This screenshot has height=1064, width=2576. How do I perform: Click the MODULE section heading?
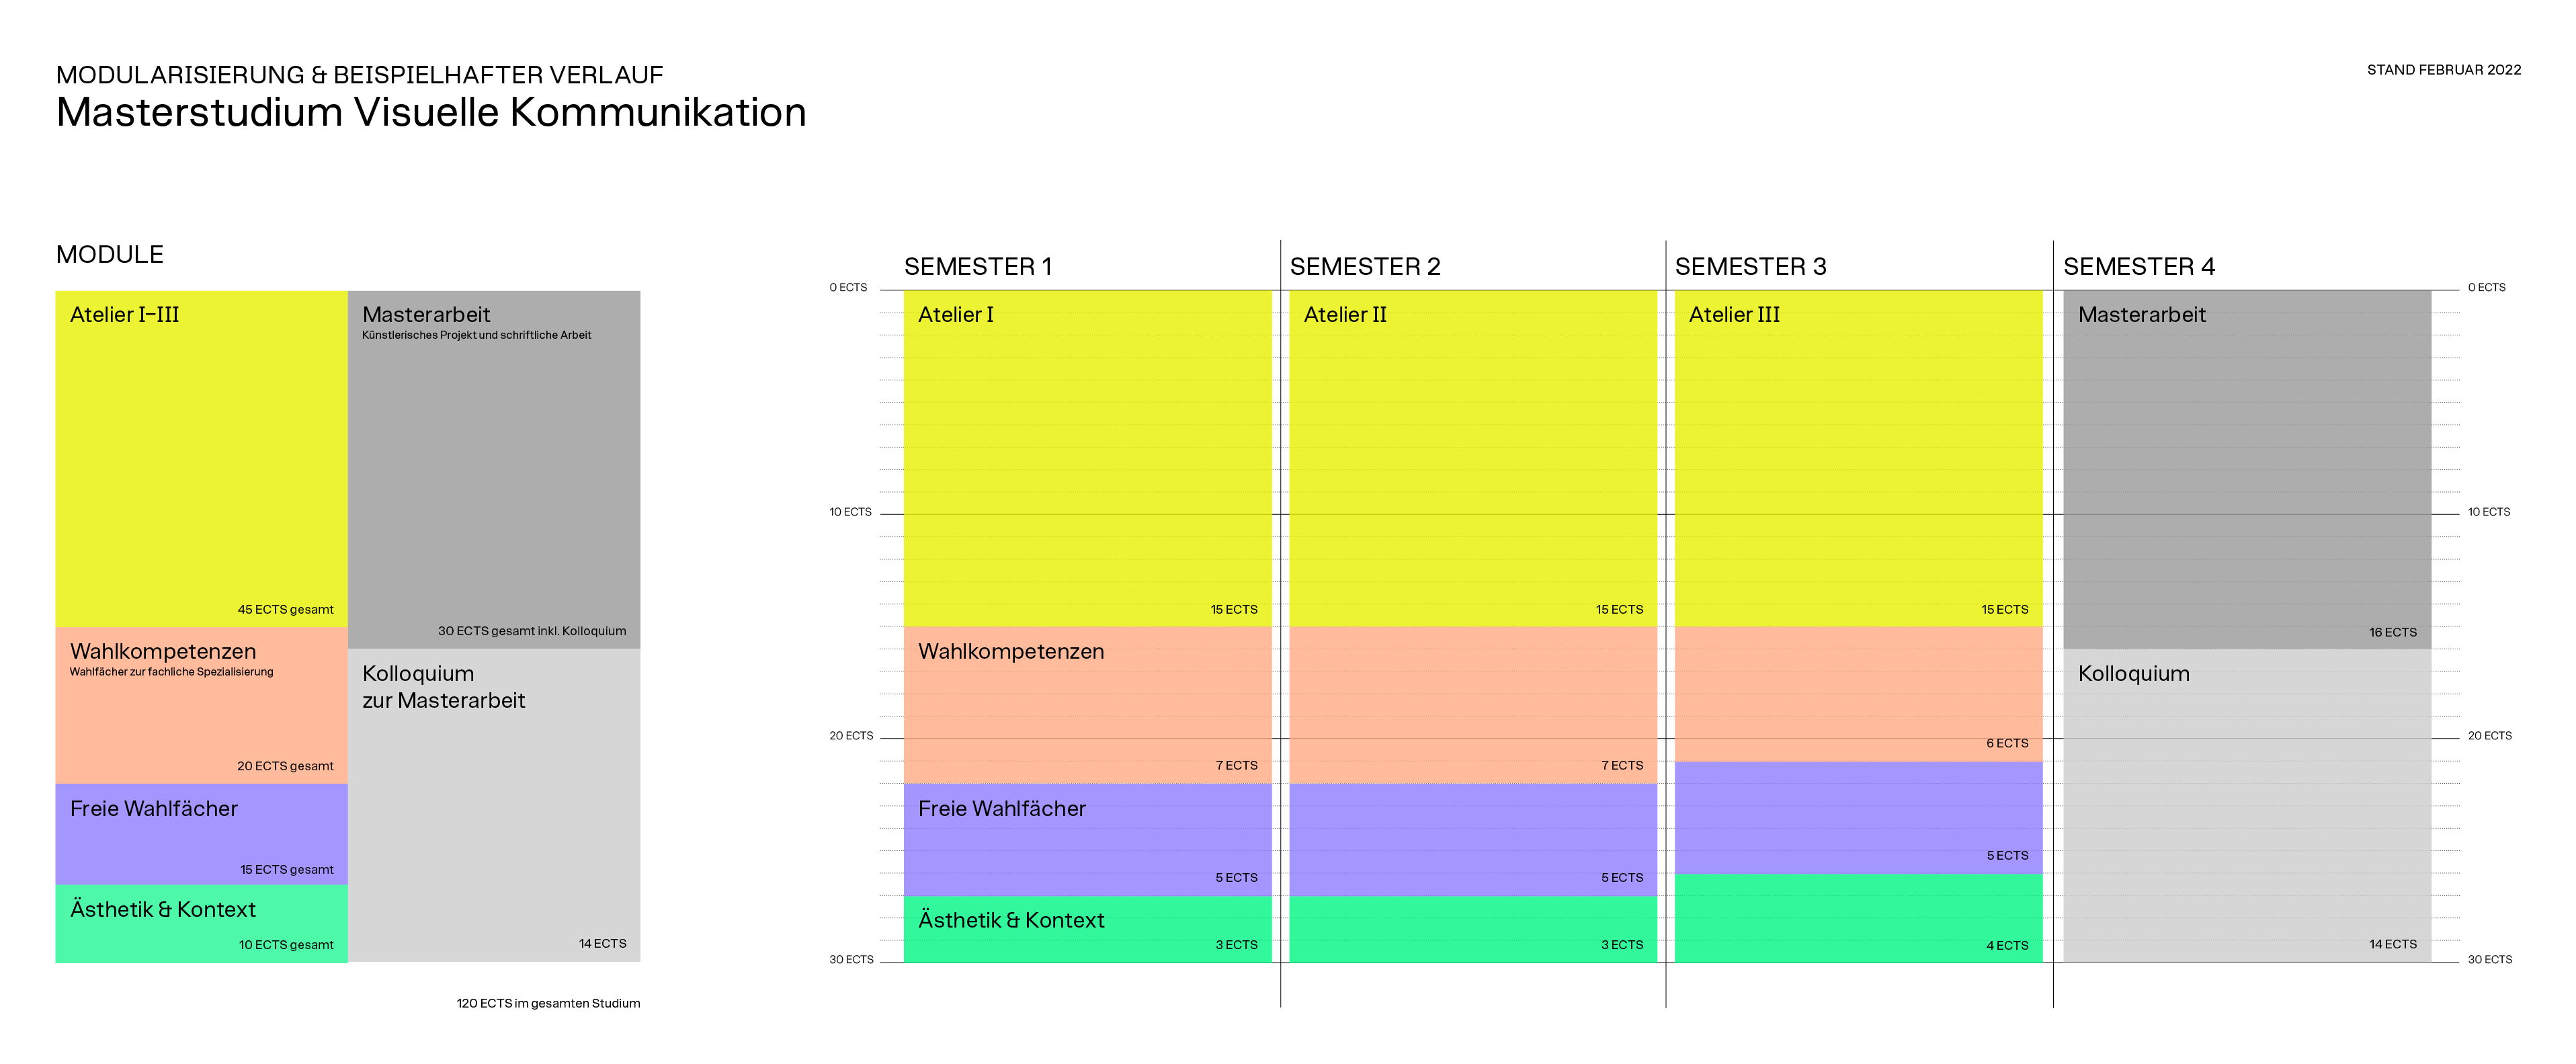point(110,255)
